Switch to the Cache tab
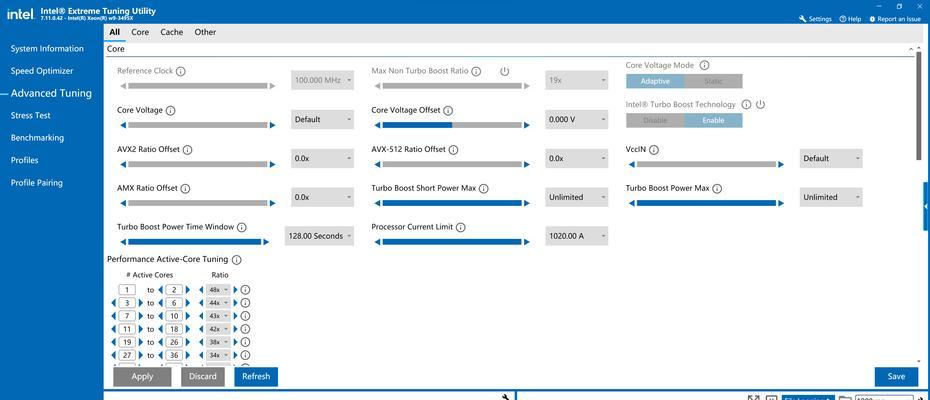The height and width of the screenshot is (400, 930). [171, 32]
